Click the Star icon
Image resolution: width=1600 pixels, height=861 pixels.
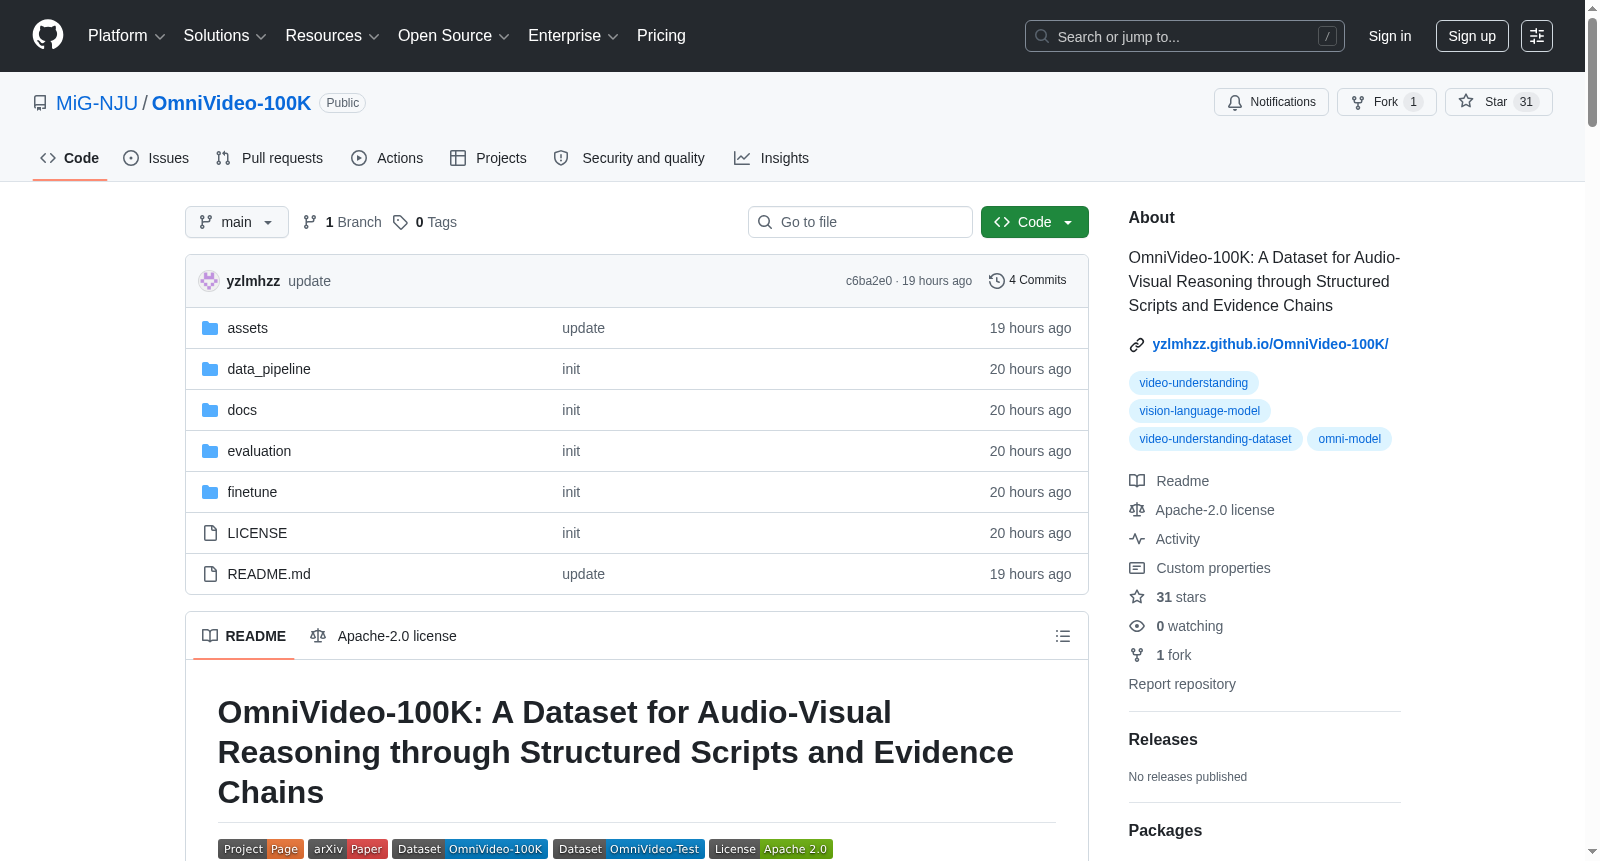point(1466,101)
